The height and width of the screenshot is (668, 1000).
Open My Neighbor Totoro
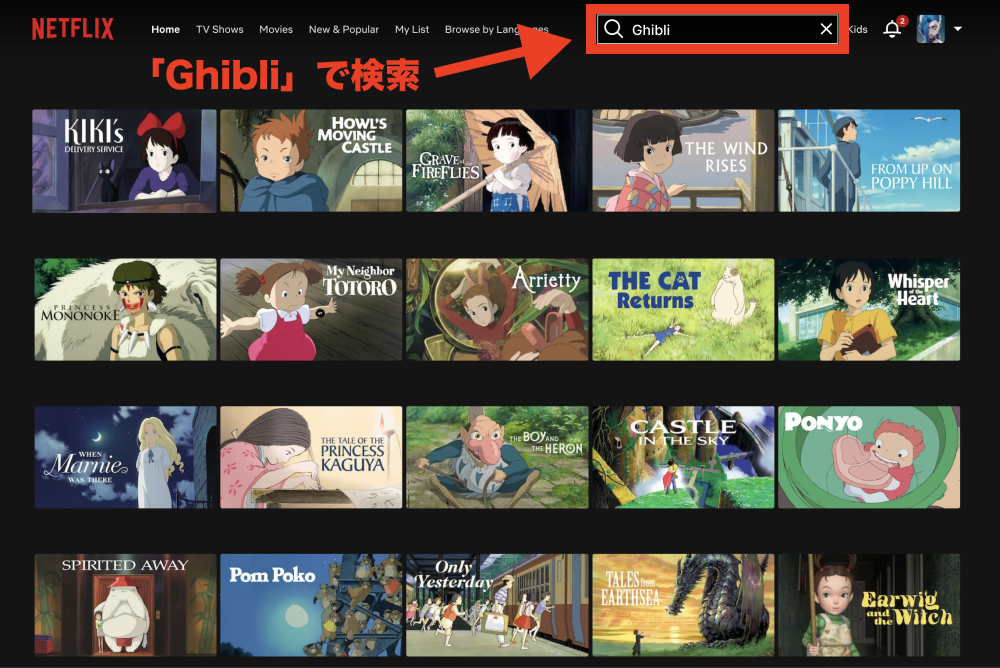pos(311,309)
